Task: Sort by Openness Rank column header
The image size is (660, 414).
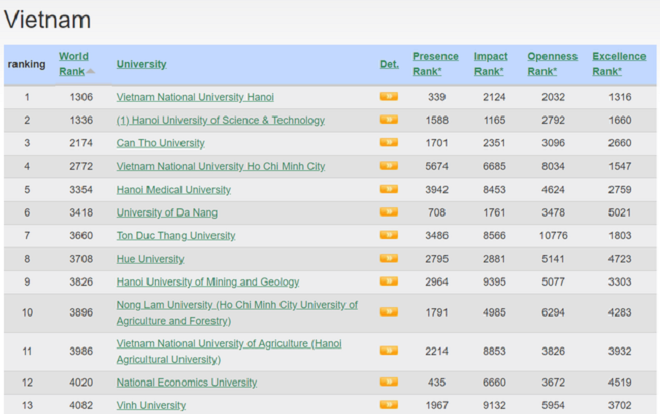Action: click(x=552, y=63)
